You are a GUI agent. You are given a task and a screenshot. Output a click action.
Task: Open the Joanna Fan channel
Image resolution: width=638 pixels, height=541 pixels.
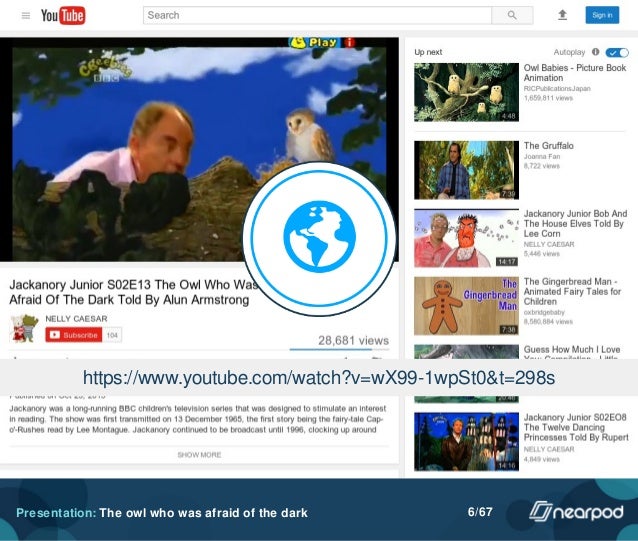[542, 157]
